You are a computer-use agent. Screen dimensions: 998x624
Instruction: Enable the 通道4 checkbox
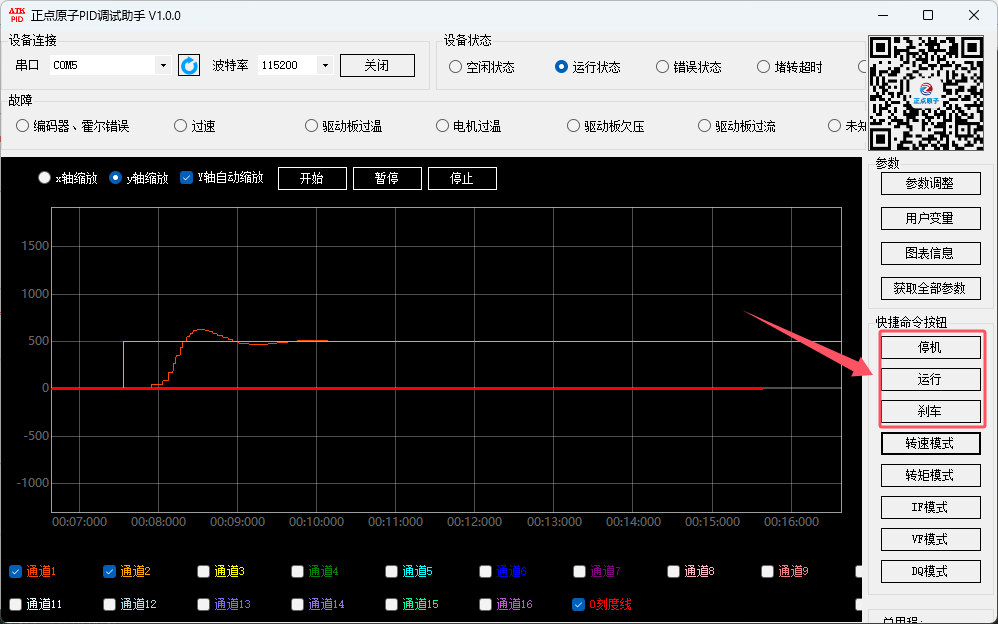click(297, 571)
